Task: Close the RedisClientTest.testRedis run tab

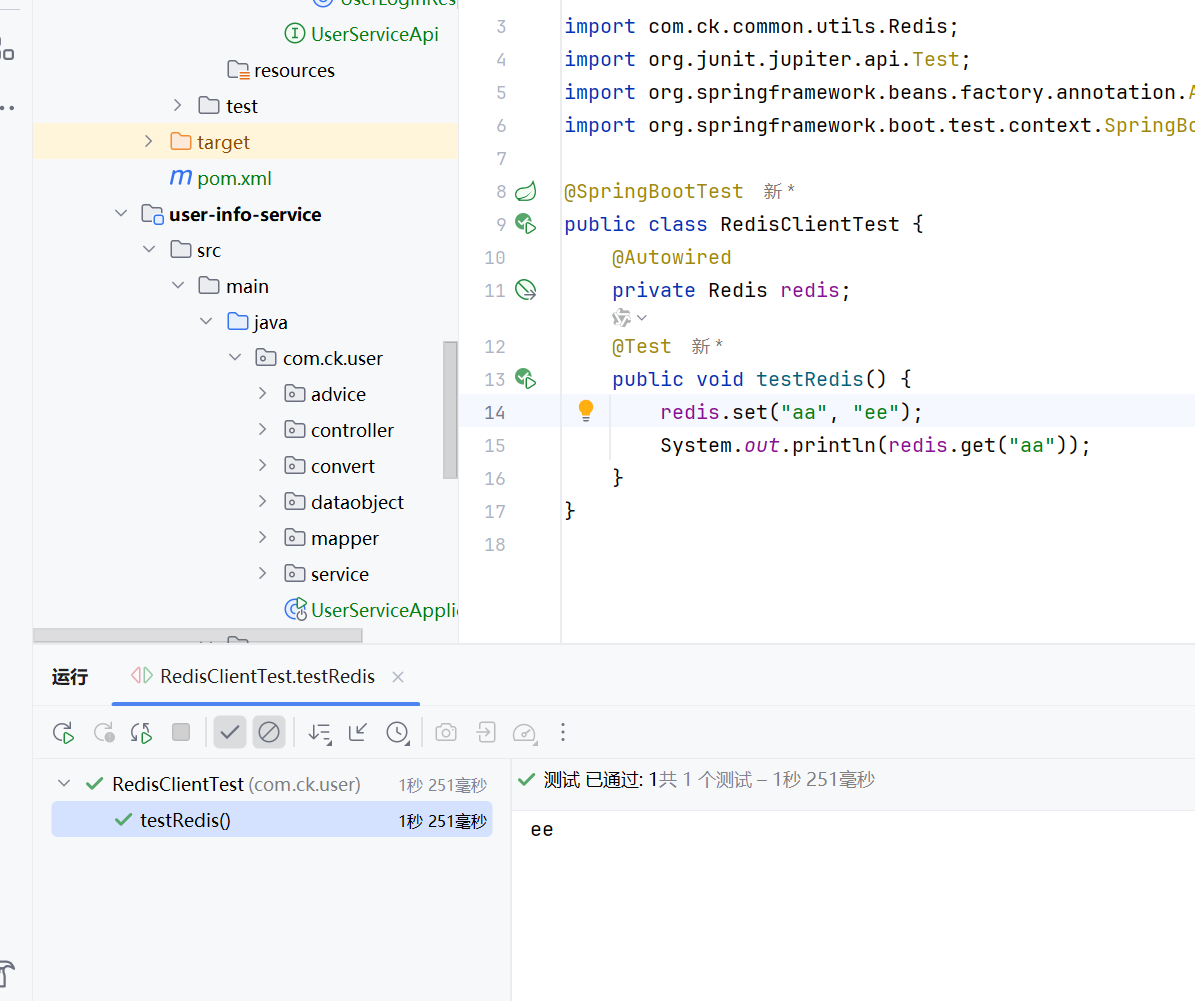Action: pos(398,677)
